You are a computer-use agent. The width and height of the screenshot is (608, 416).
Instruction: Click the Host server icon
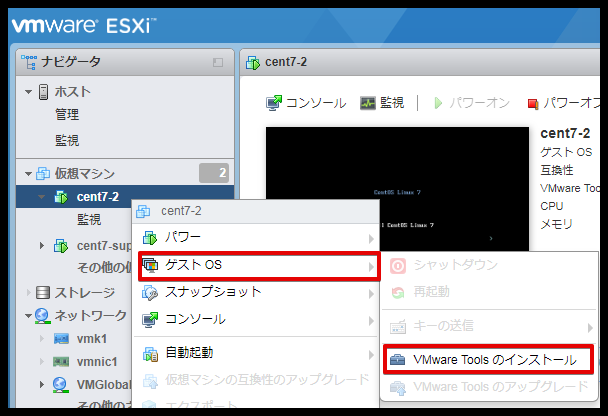coord(43,92)
